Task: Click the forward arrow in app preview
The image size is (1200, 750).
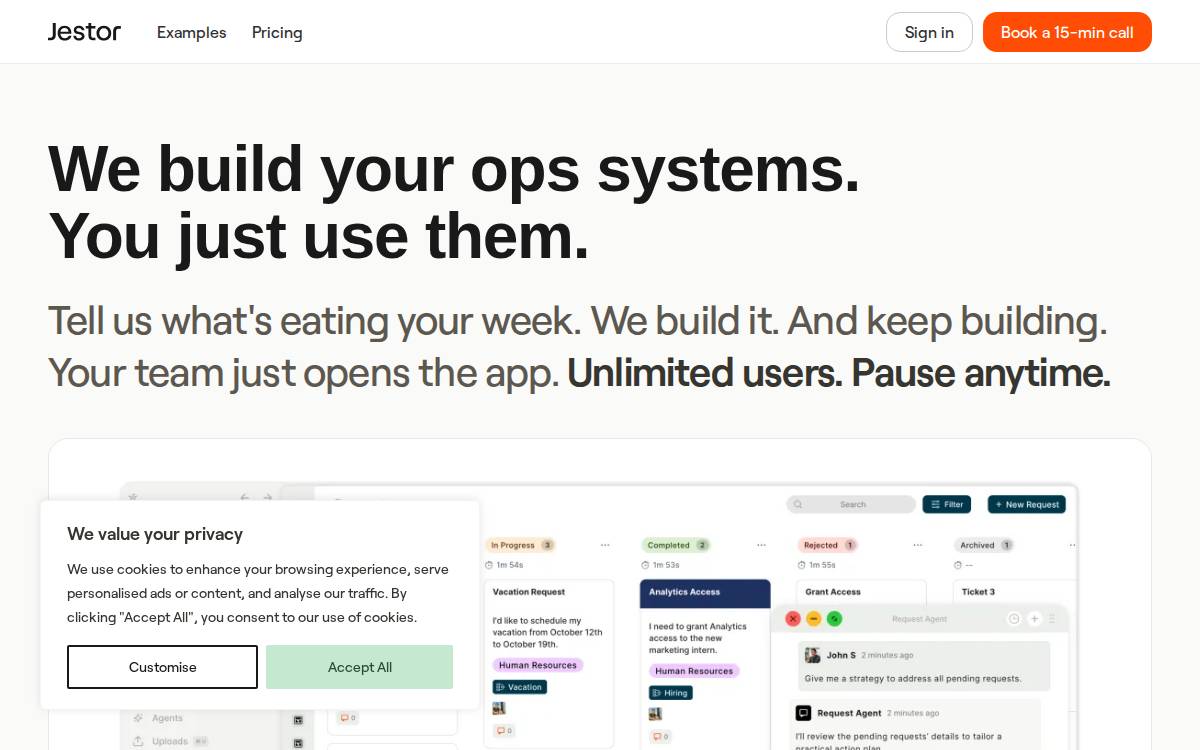Action: 267,497
